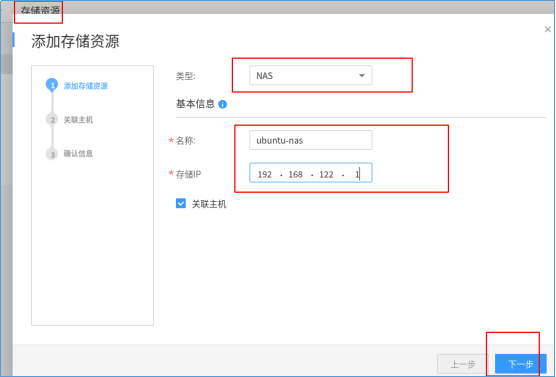Click the third IP octet 122

click(x=326, y=174)
